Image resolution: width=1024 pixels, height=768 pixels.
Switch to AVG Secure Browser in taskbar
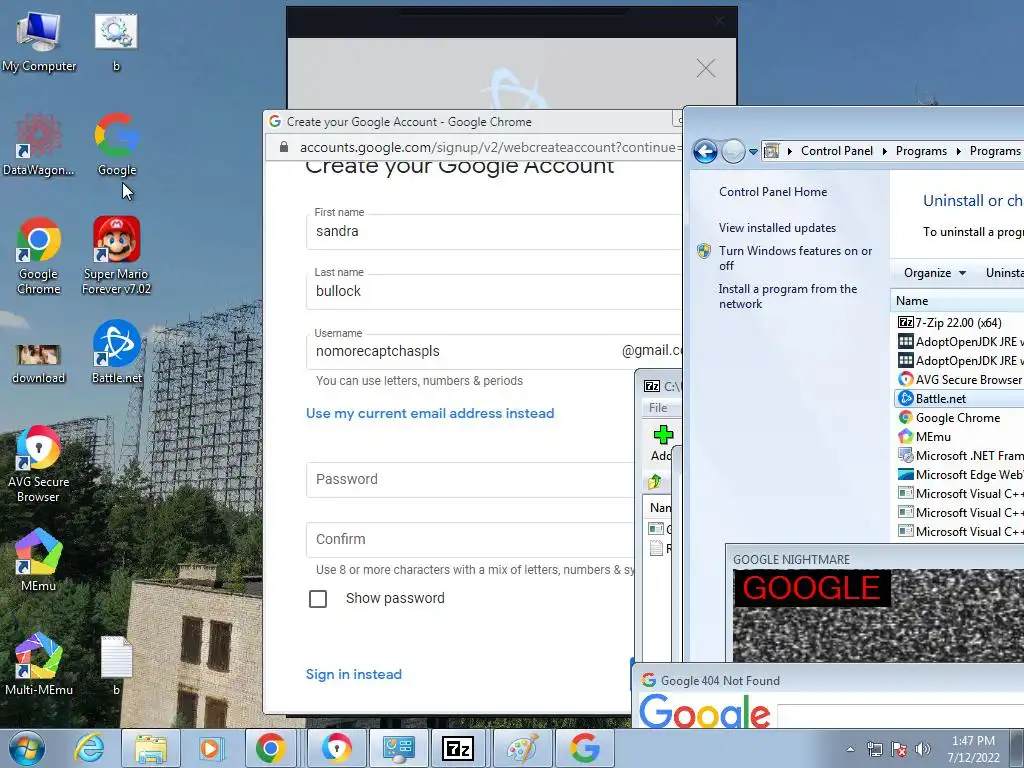[x=337, y=748]
